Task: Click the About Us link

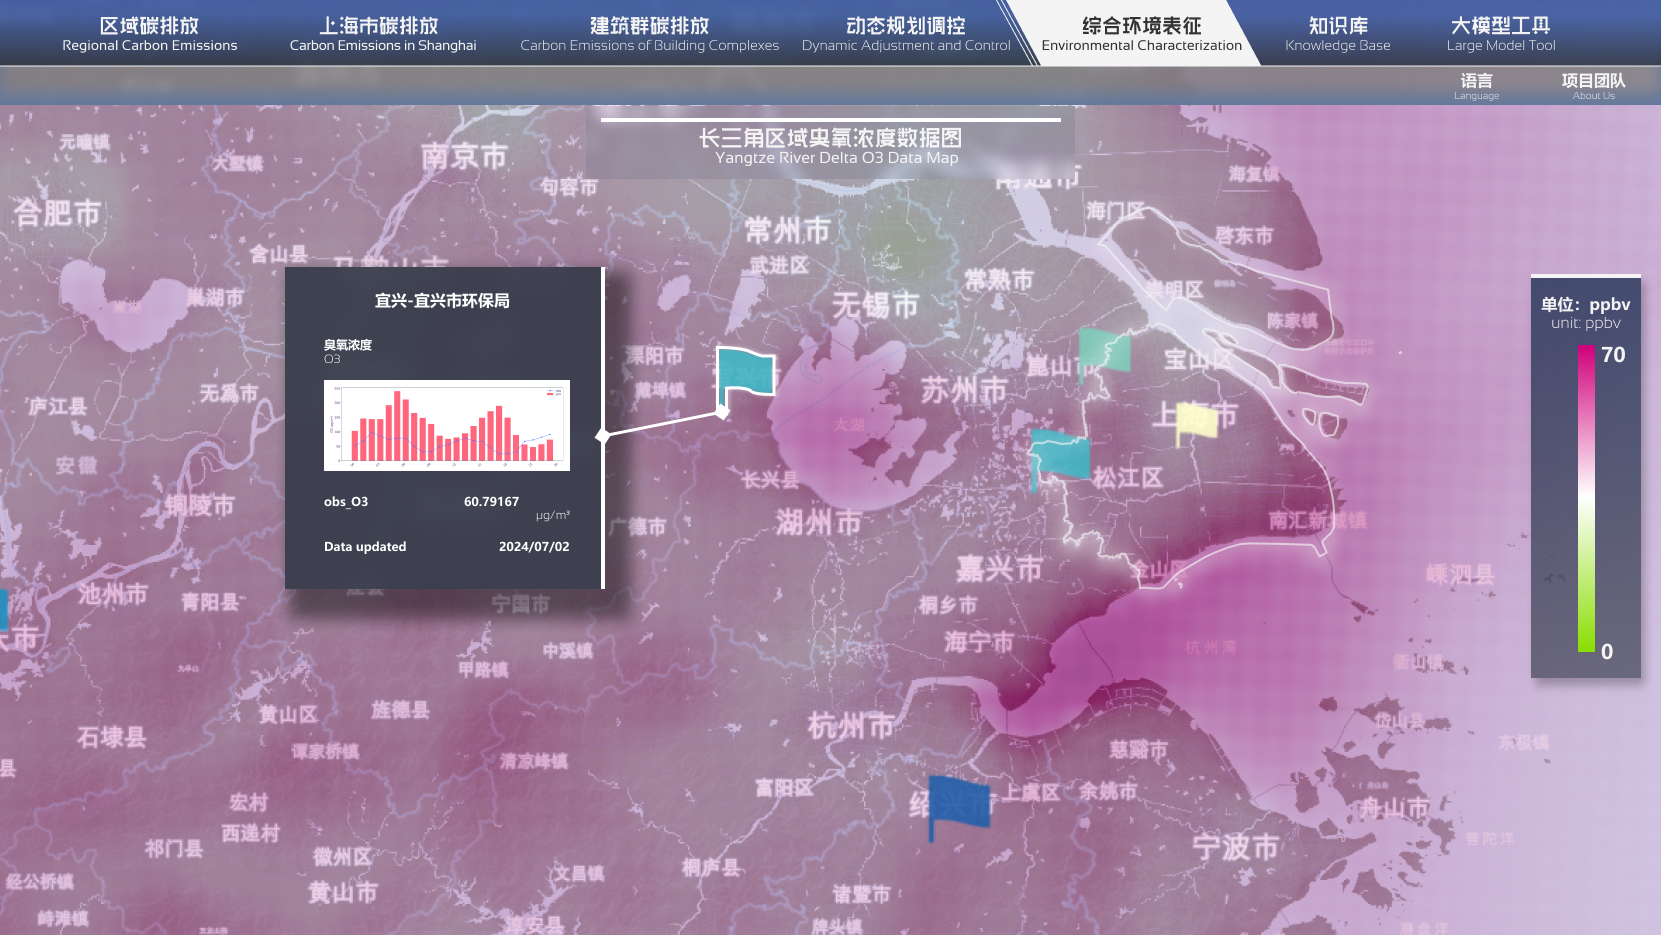Action: [1593, 86]
